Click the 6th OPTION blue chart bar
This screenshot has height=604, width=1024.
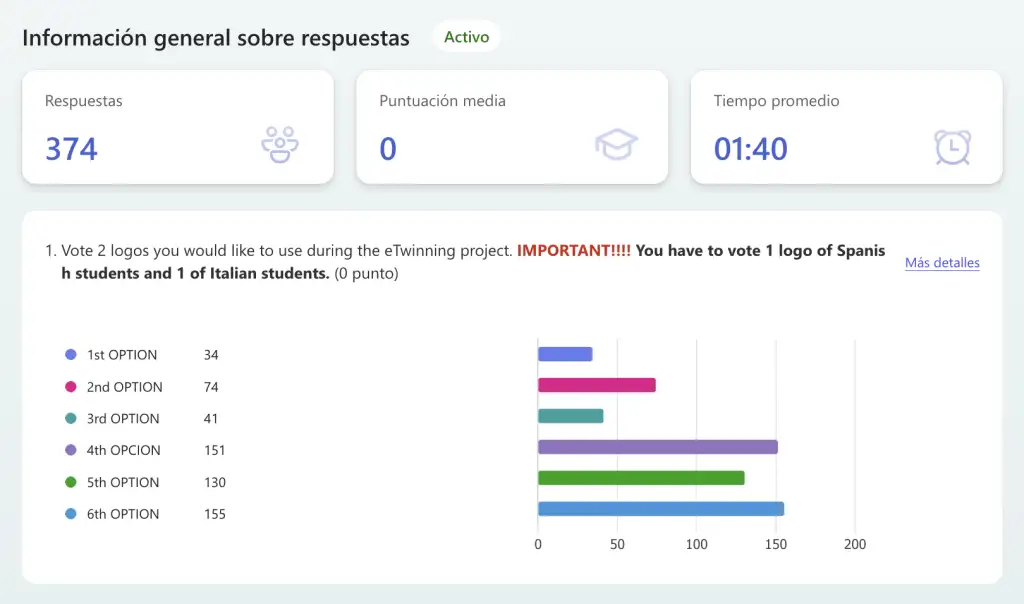coord(660,509)
